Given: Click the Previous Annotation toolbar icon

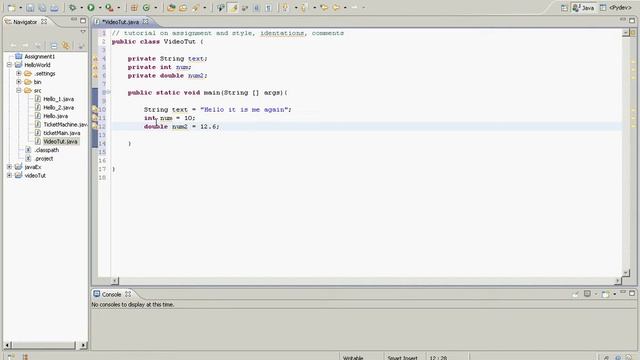Looking at the screenshot, I should coord(304,7).
